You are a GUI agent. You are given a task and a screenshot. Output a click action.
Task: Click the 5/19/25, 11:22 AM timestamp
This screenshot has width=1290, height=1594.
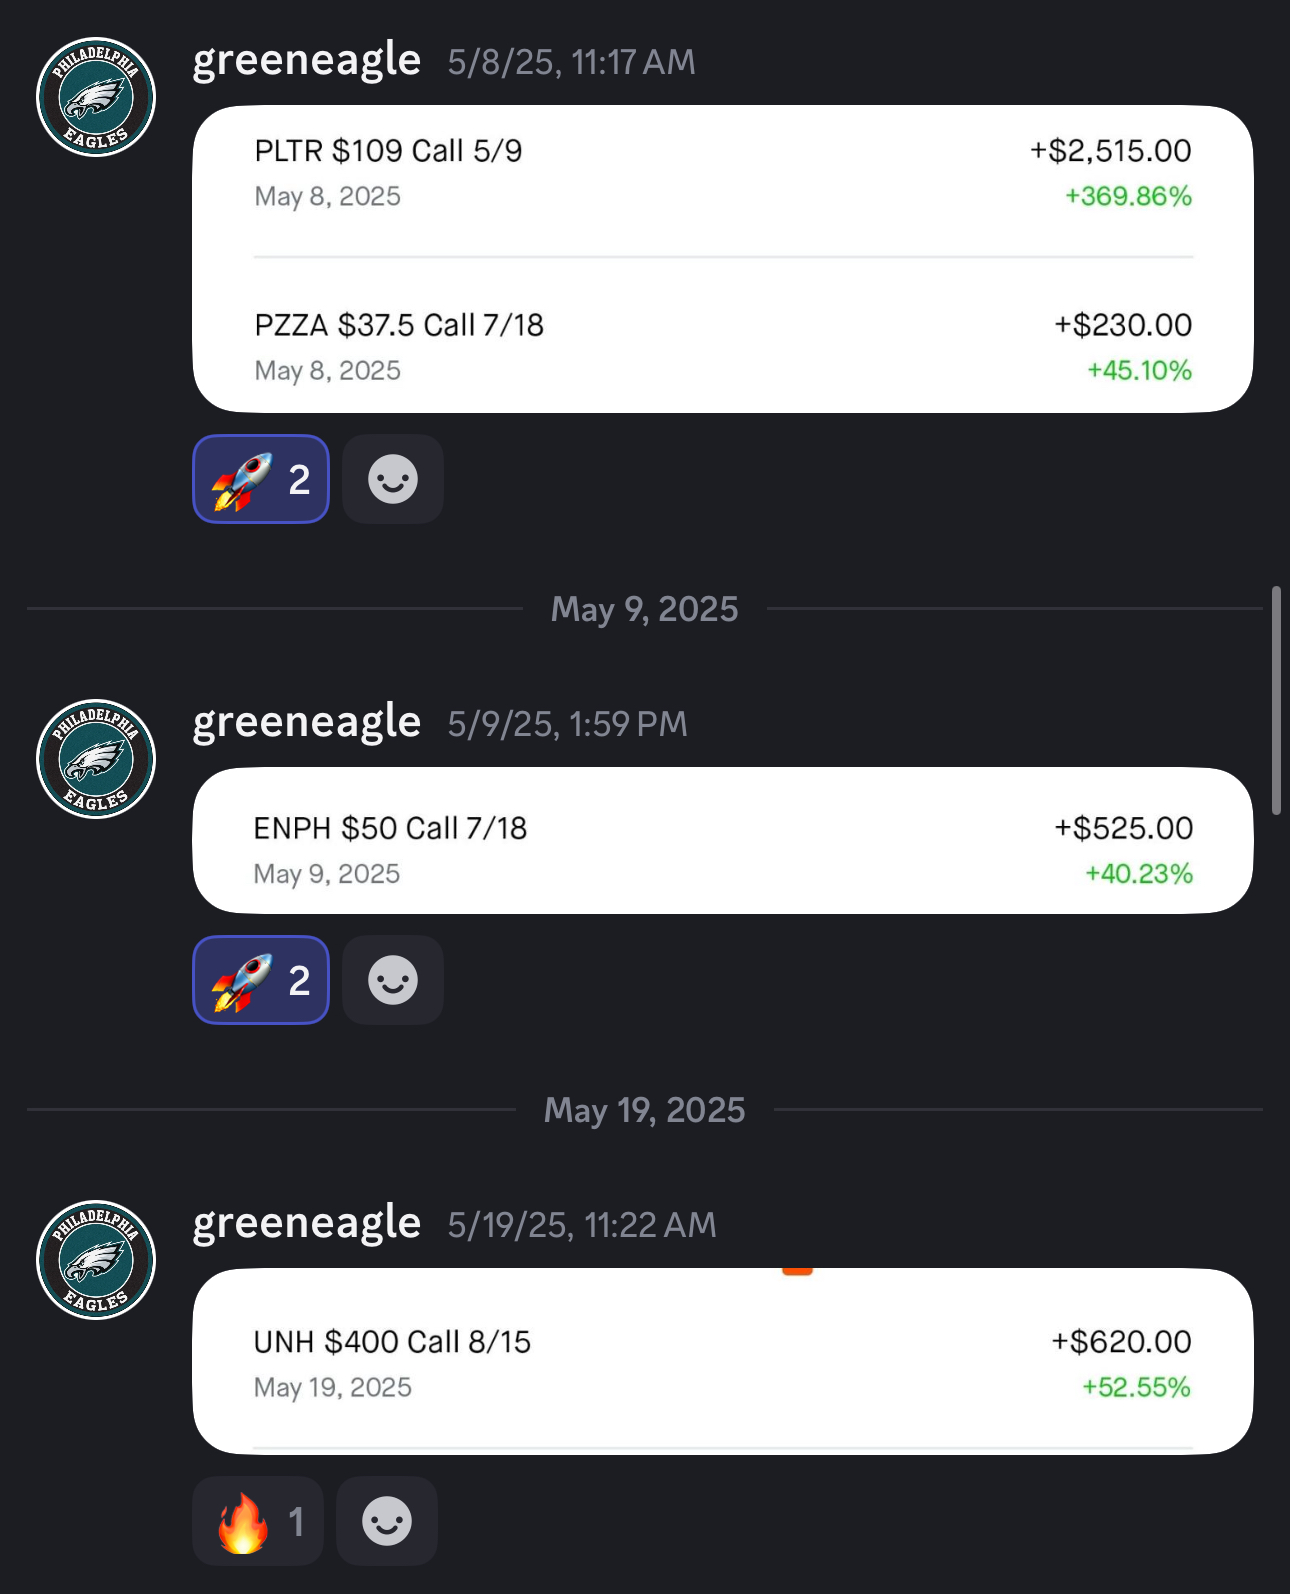(582, 1225)
